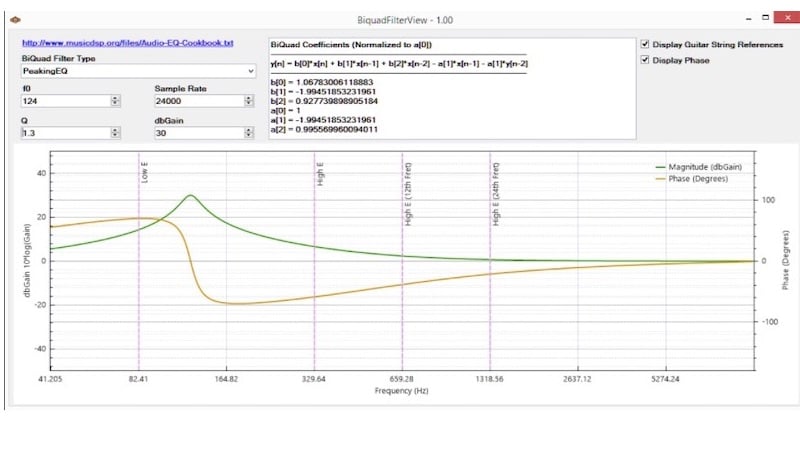
Task: Click the BiQuad Coefficients heading text
Action: click(351, 45)
